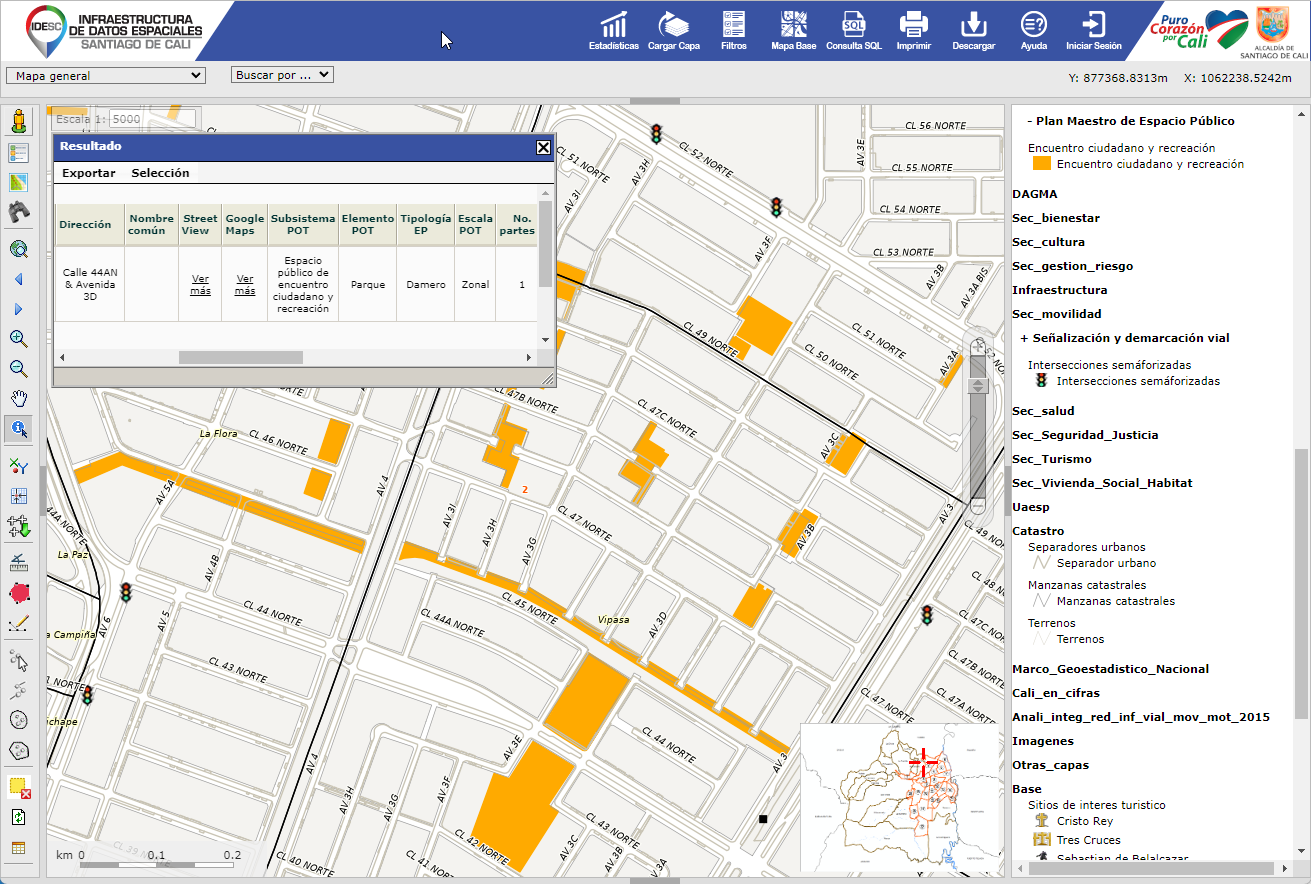Image resolution: width=1311 pixels, height=884 pixels.
Task: Go to previous map extent arrow
Action: [18, 280]
